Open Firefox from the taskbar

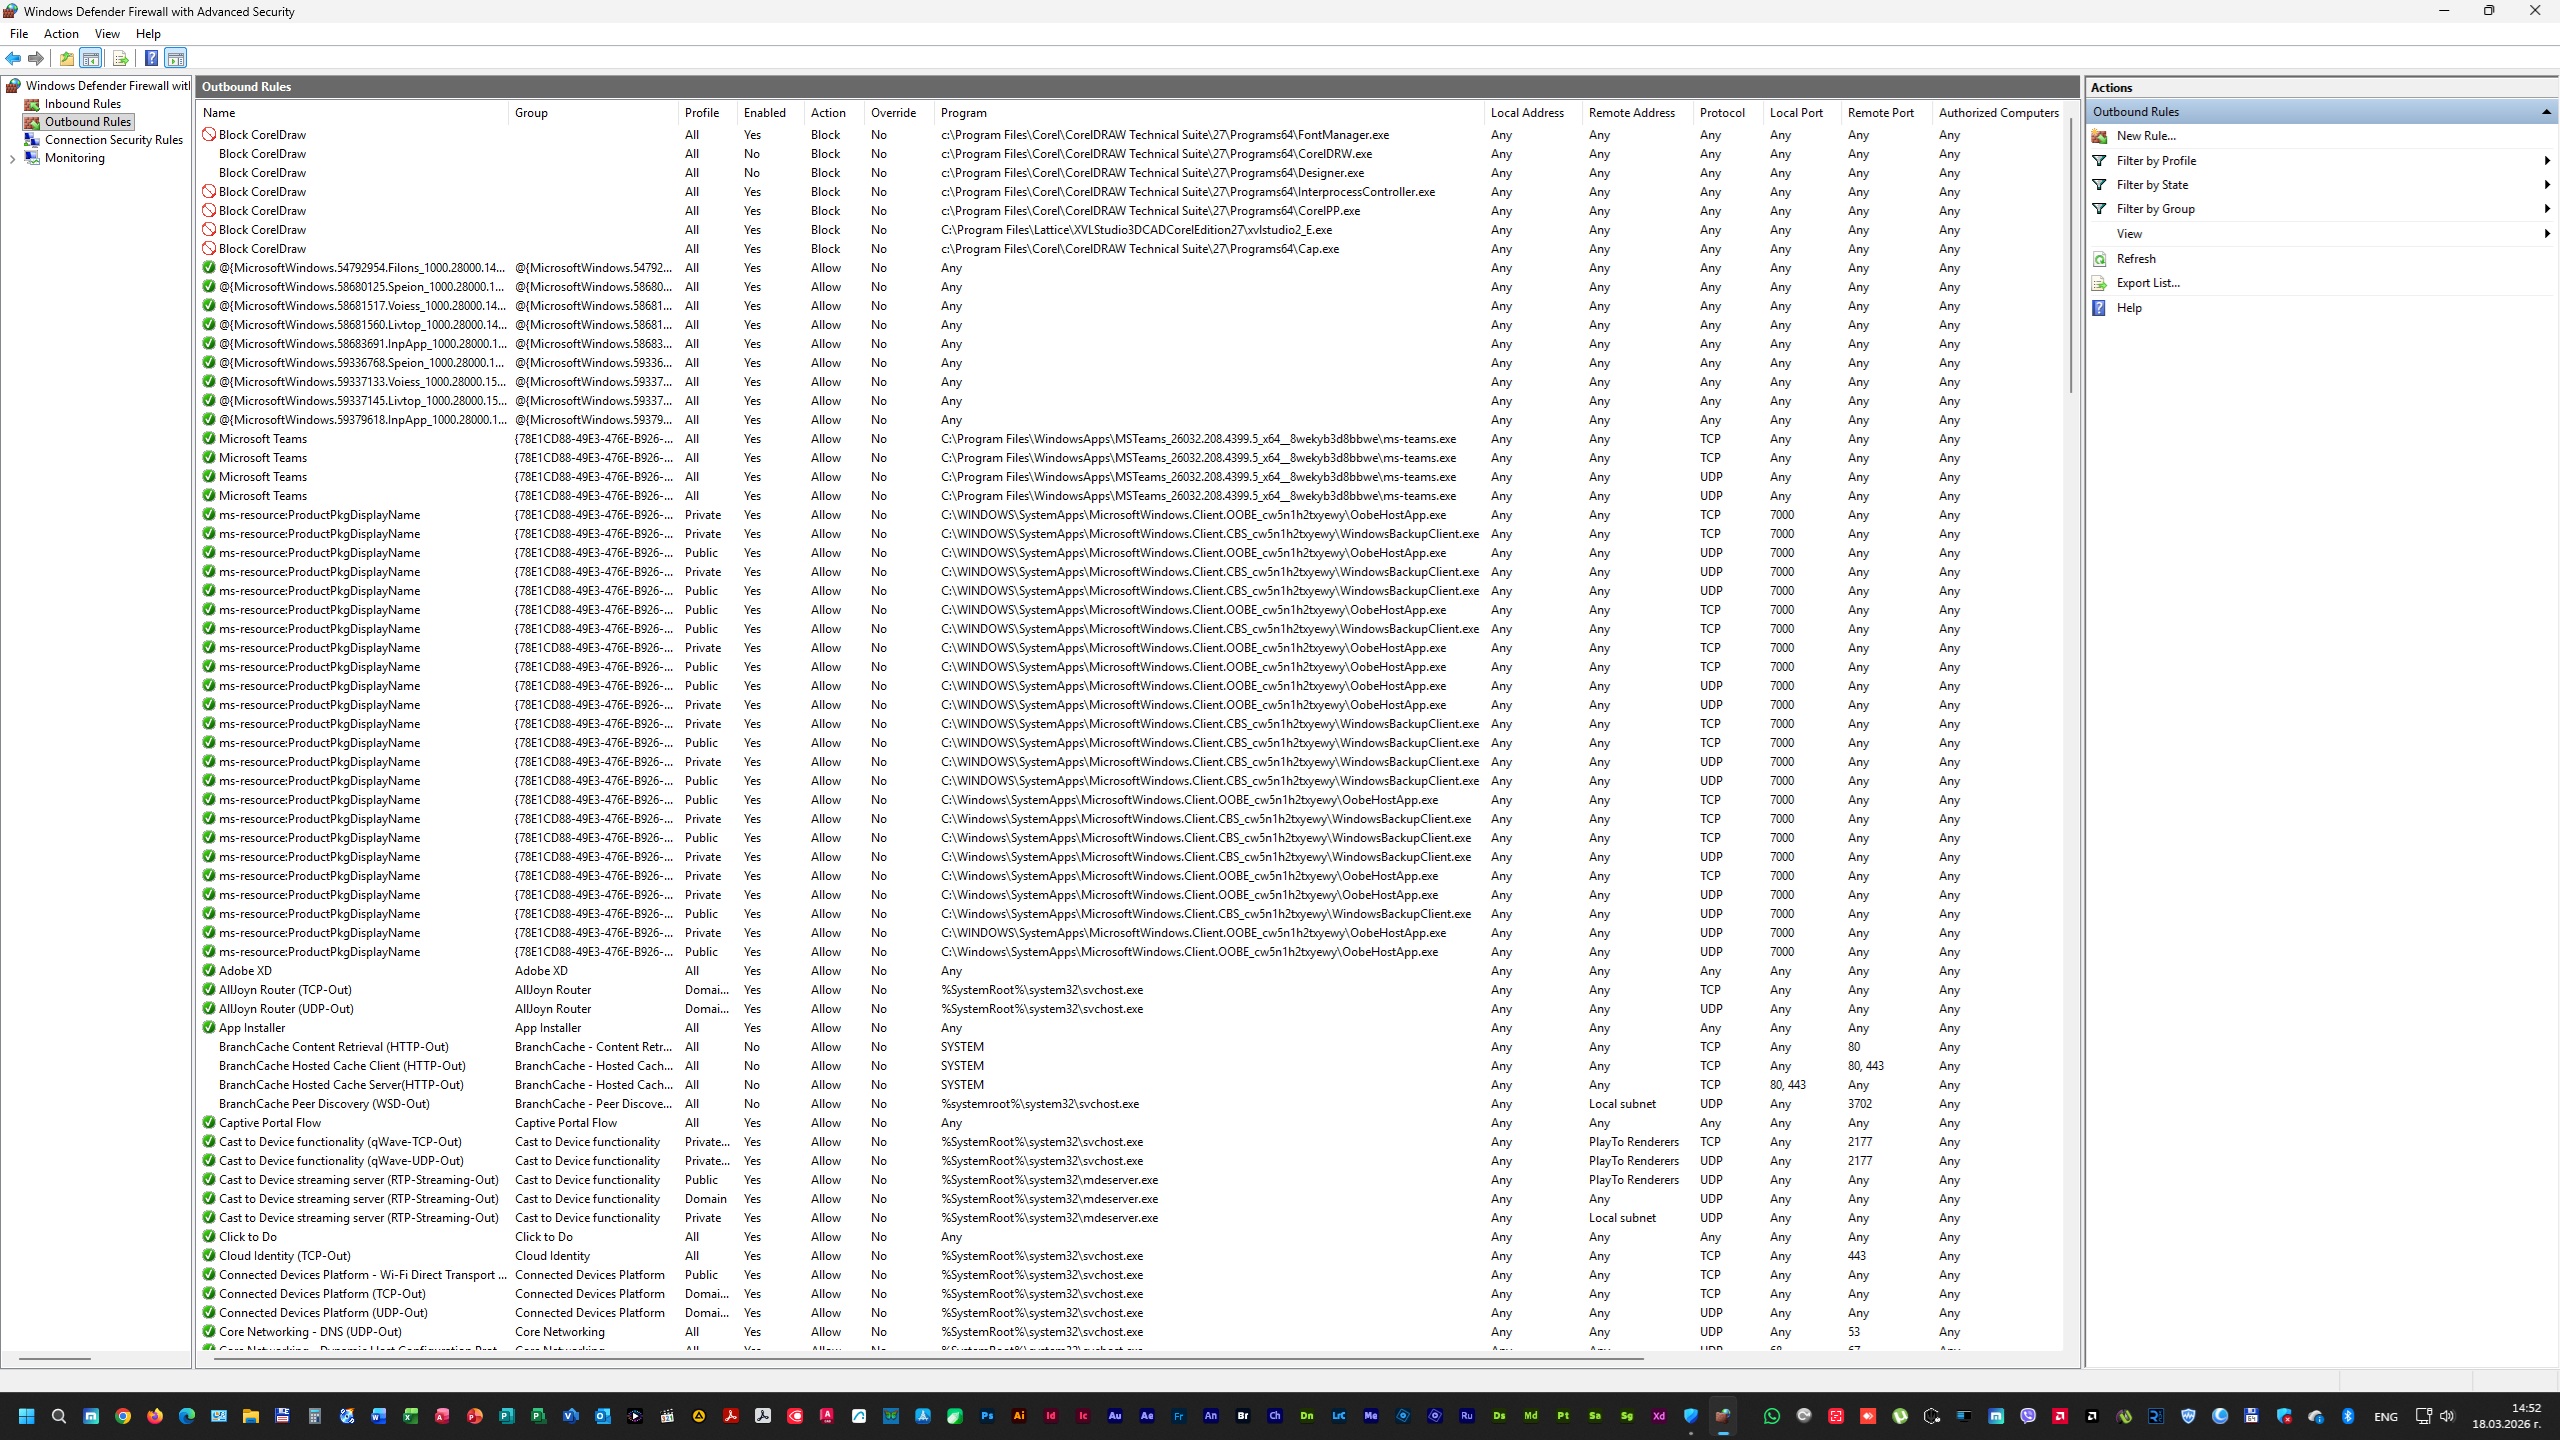(x=155, y=1416)
